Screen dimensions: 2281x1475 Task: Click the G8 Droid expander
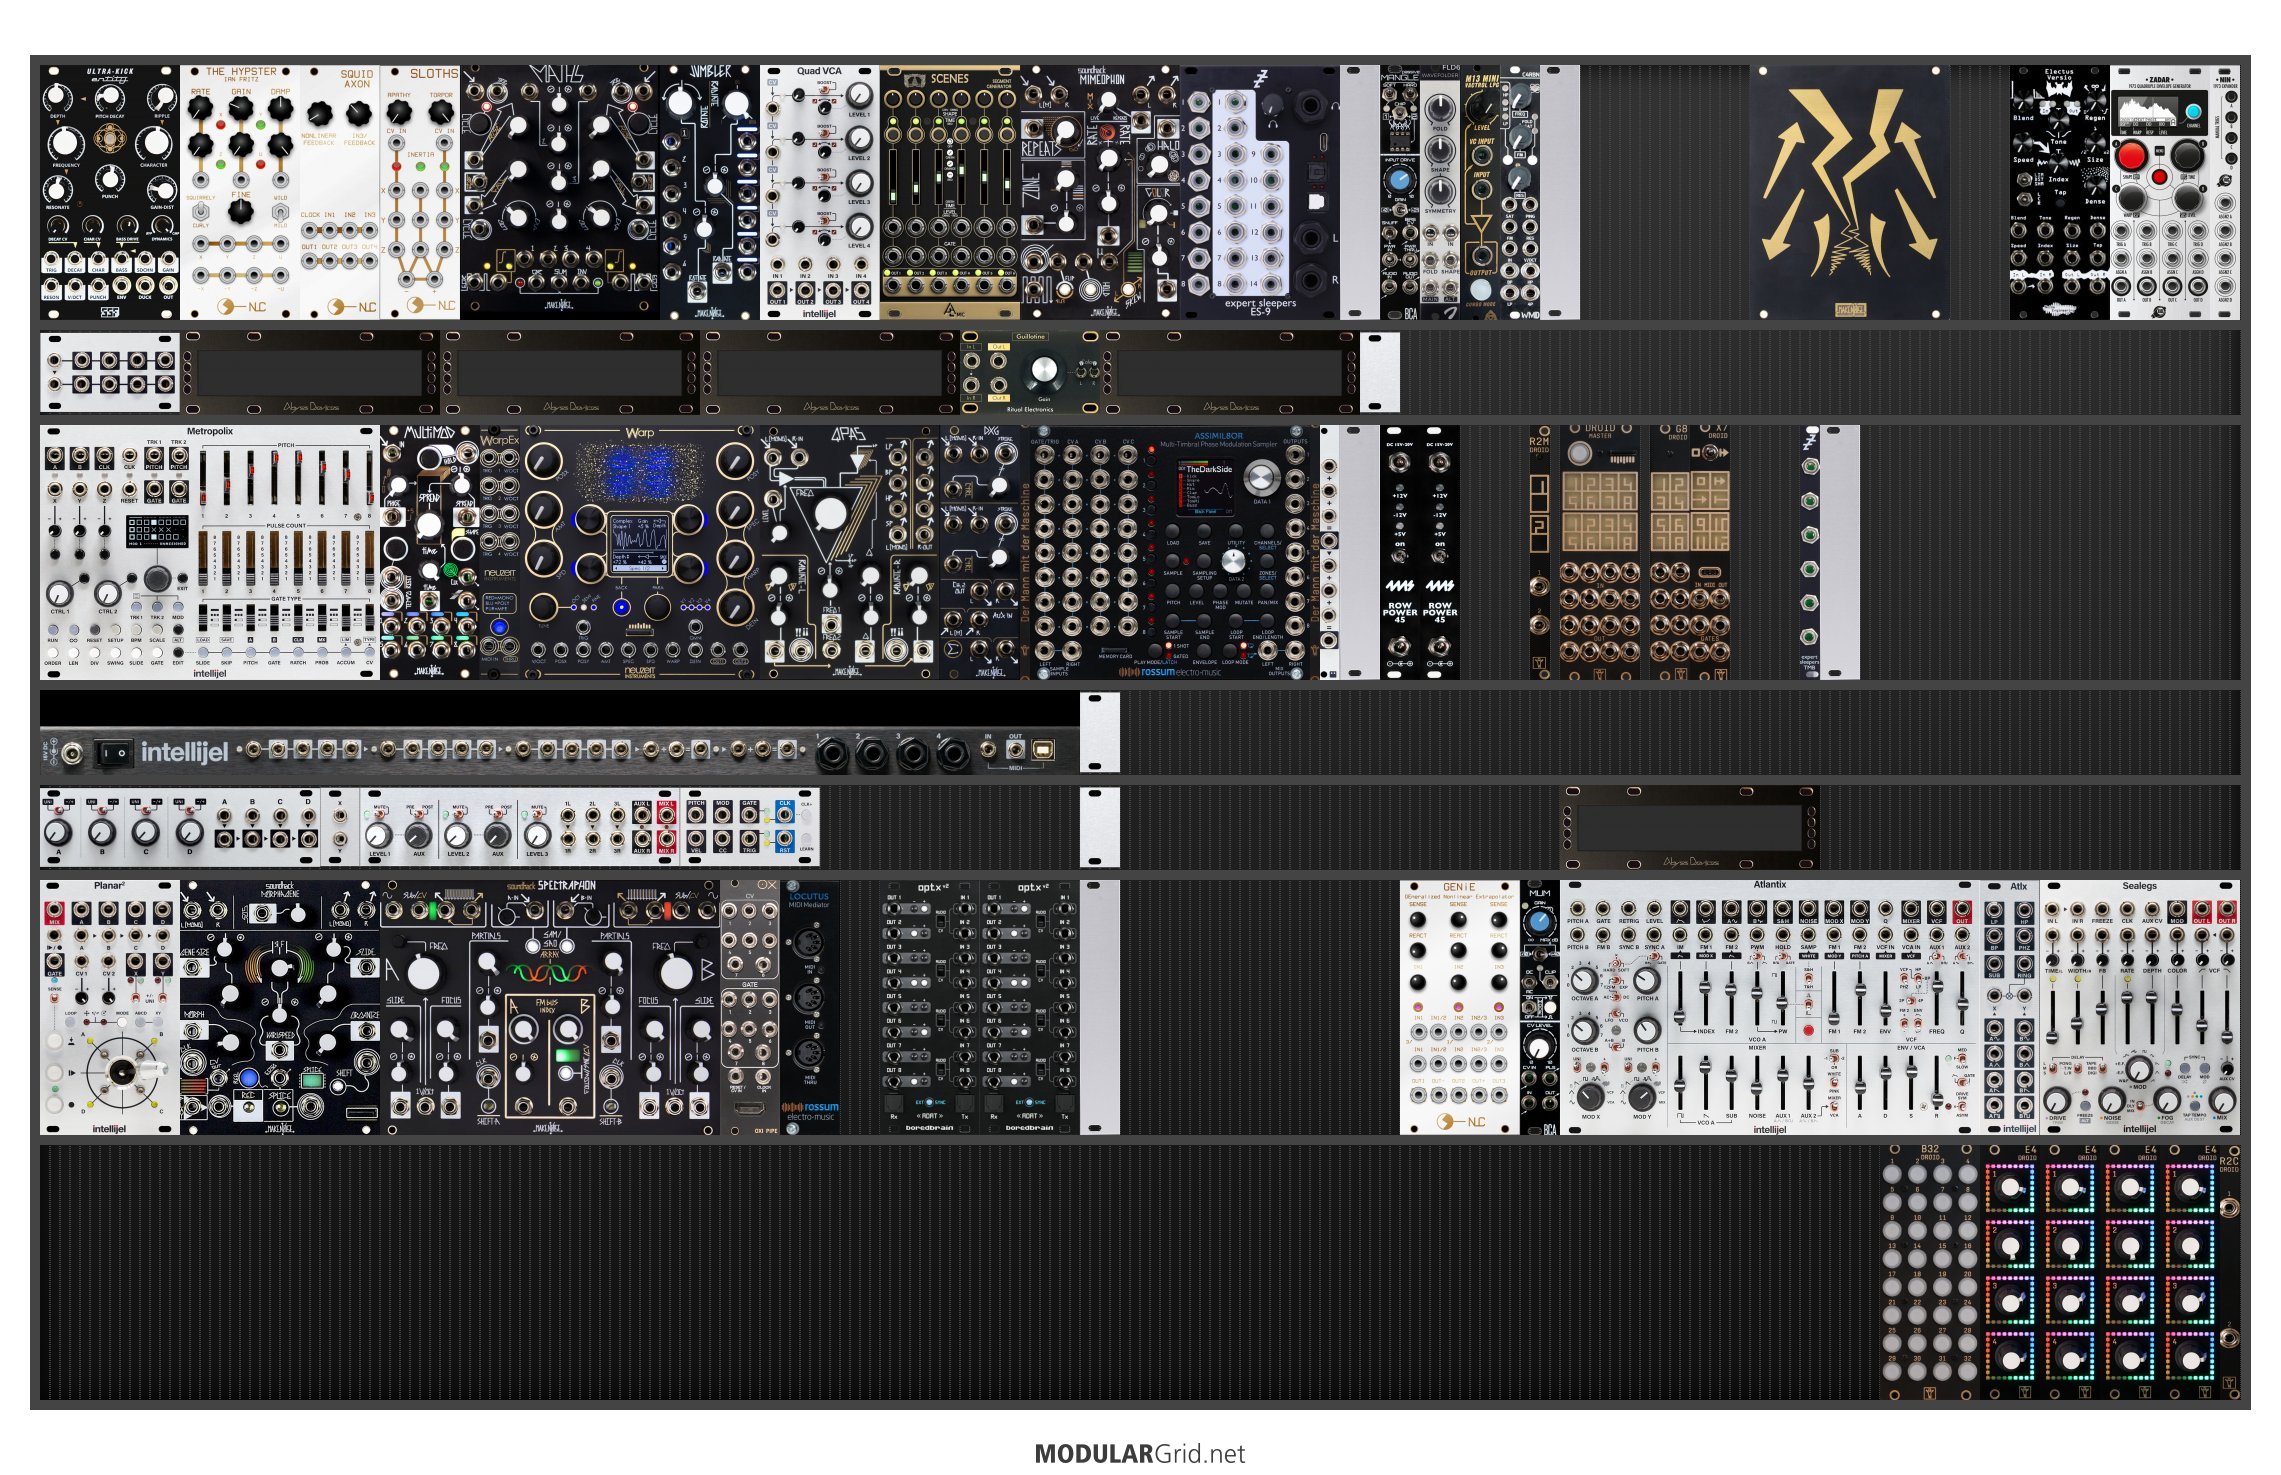coord(1670,552)
